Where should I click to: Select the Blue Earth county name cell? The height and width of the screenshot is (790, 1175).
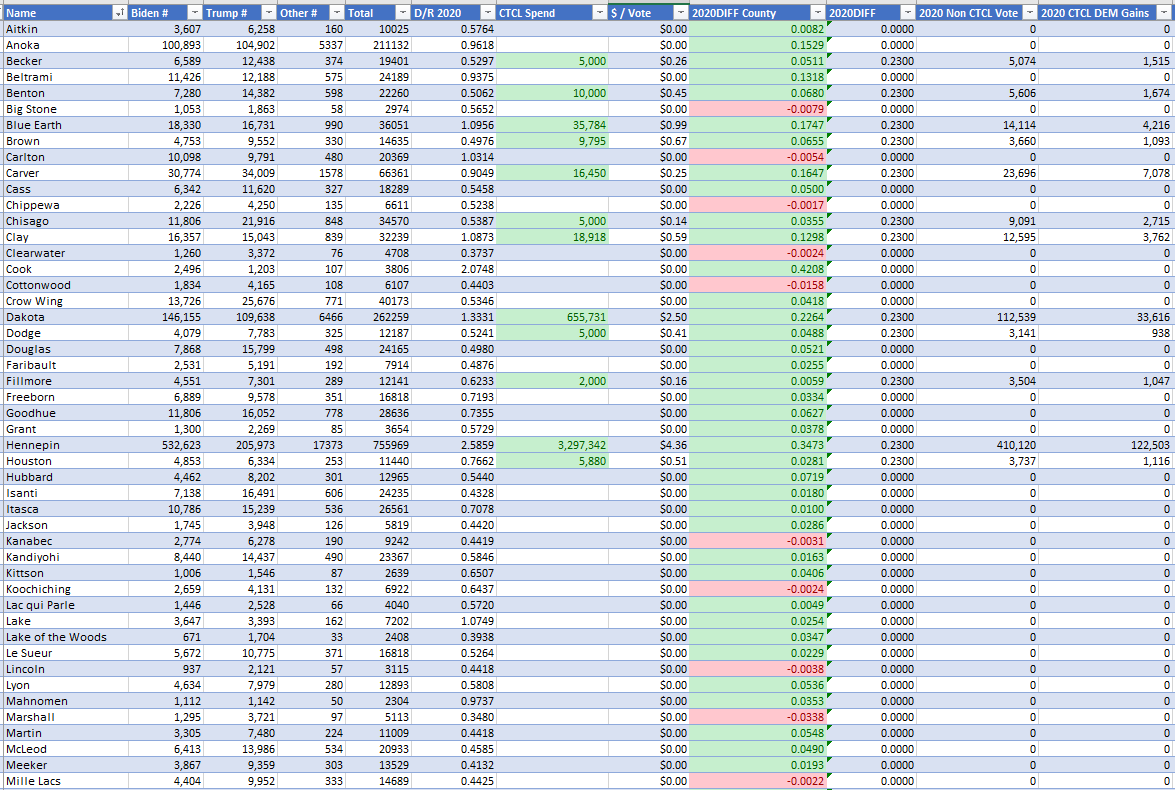64,125
